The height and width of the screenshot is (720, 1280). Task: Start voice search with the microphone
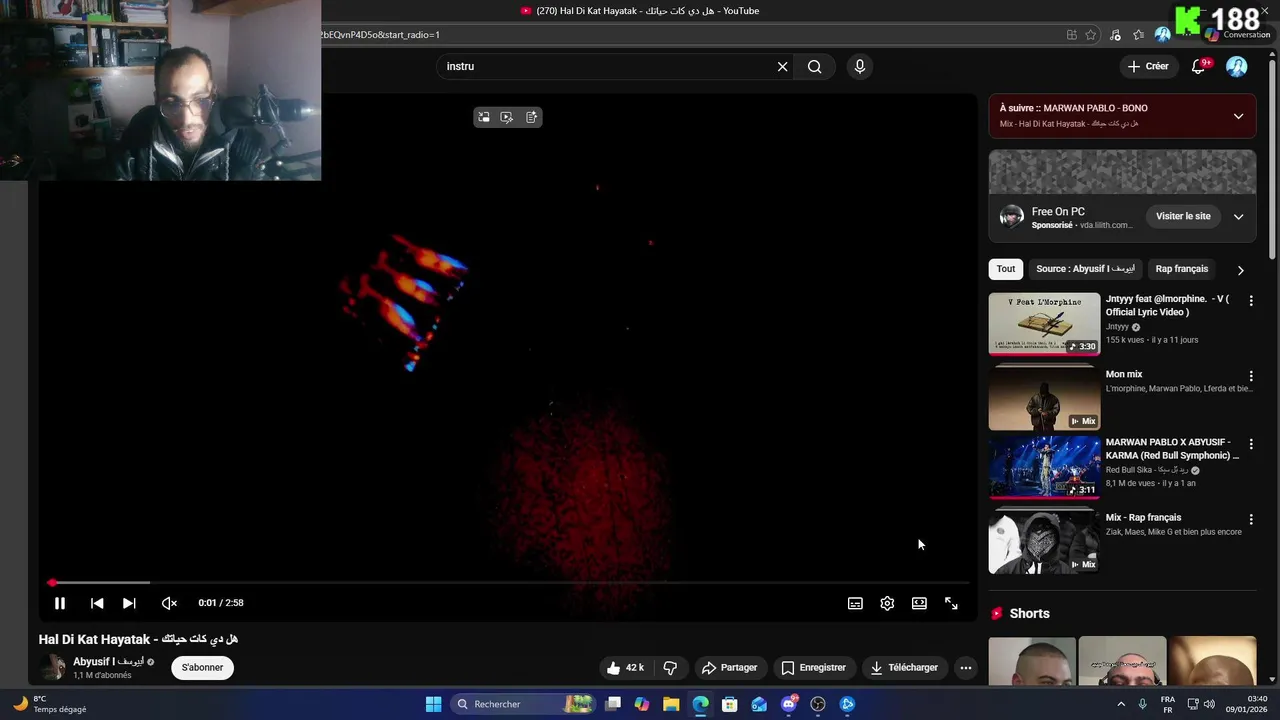coord(859,66)
